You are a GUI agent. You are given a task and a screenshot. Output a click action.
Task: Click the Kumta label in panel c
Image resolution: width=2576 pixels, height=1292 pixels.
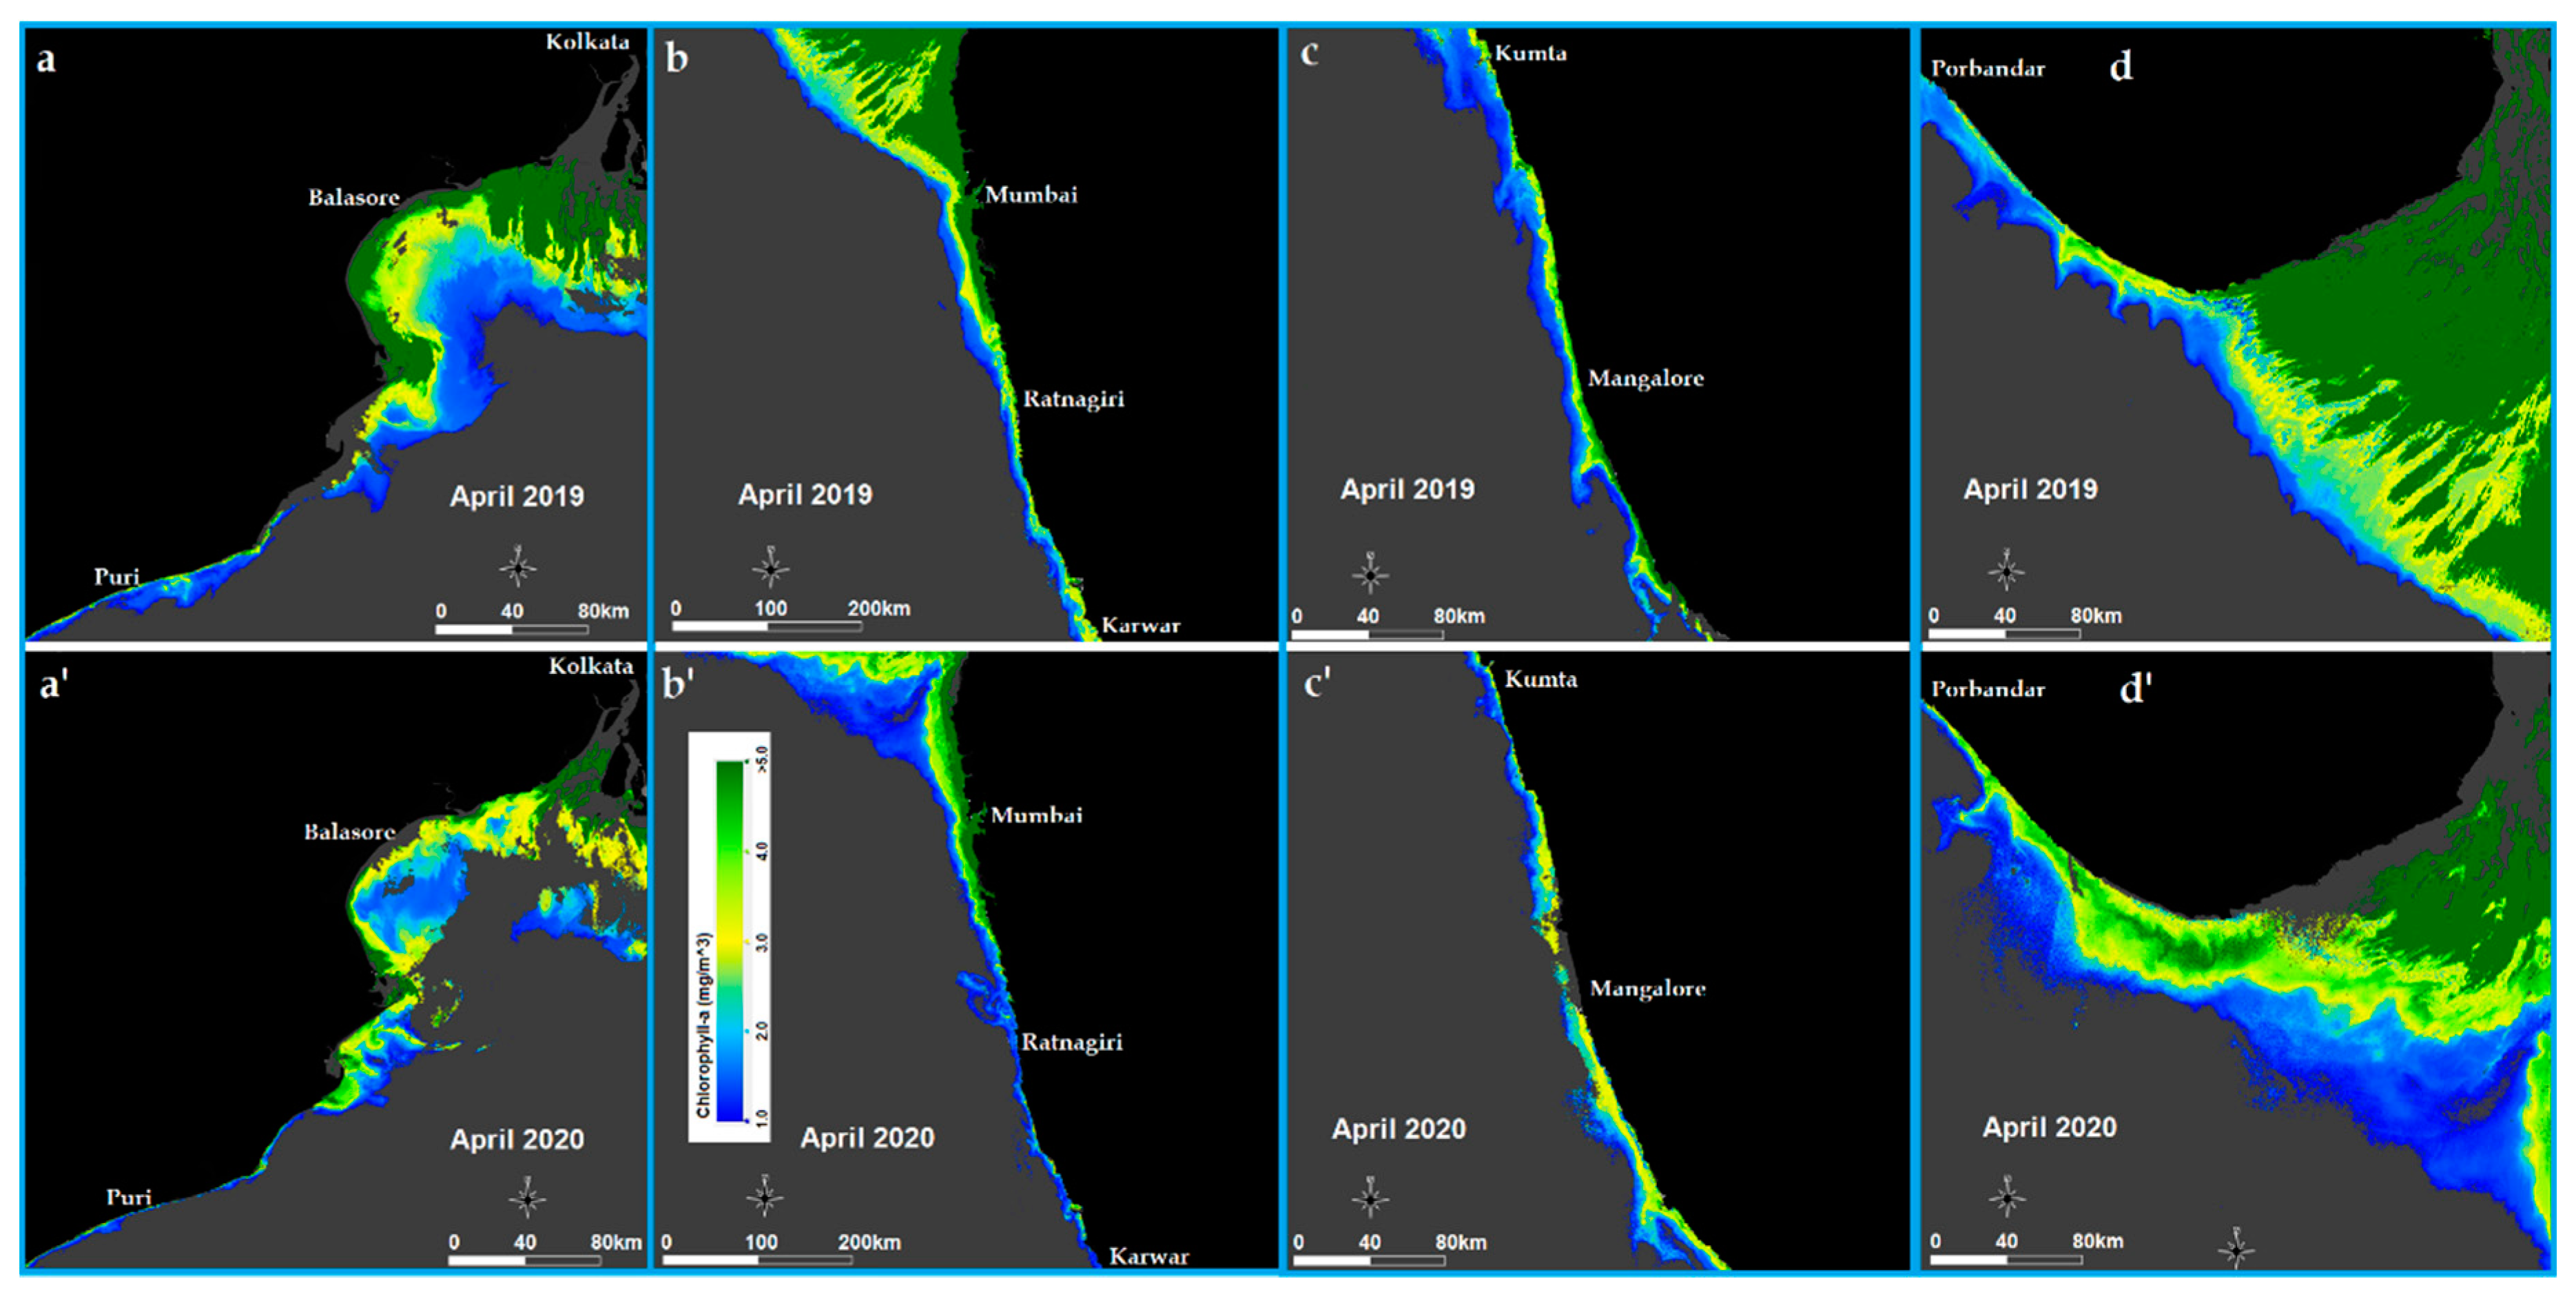pos(1530,54)
